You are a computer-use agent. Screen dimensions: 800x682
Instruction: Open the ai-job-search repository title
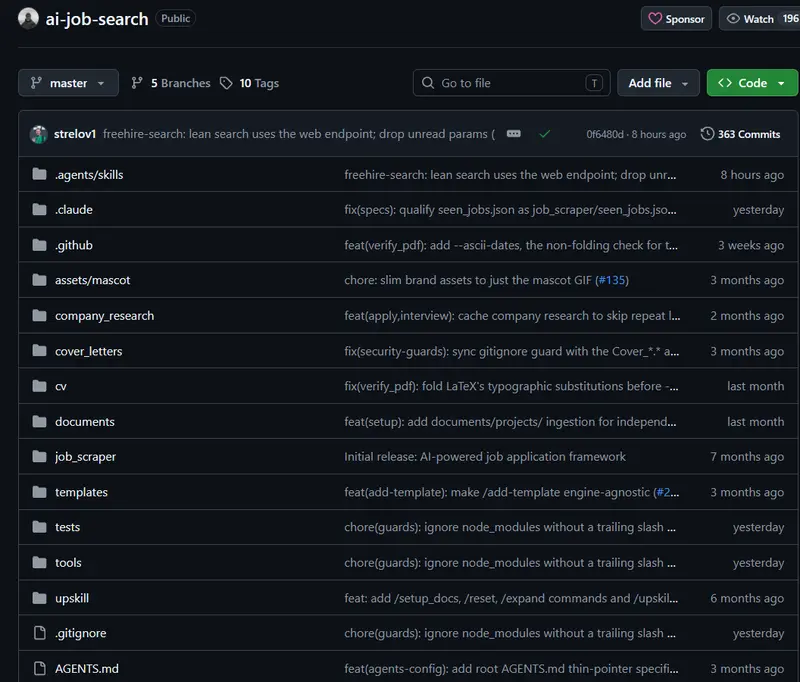point(97,19)
